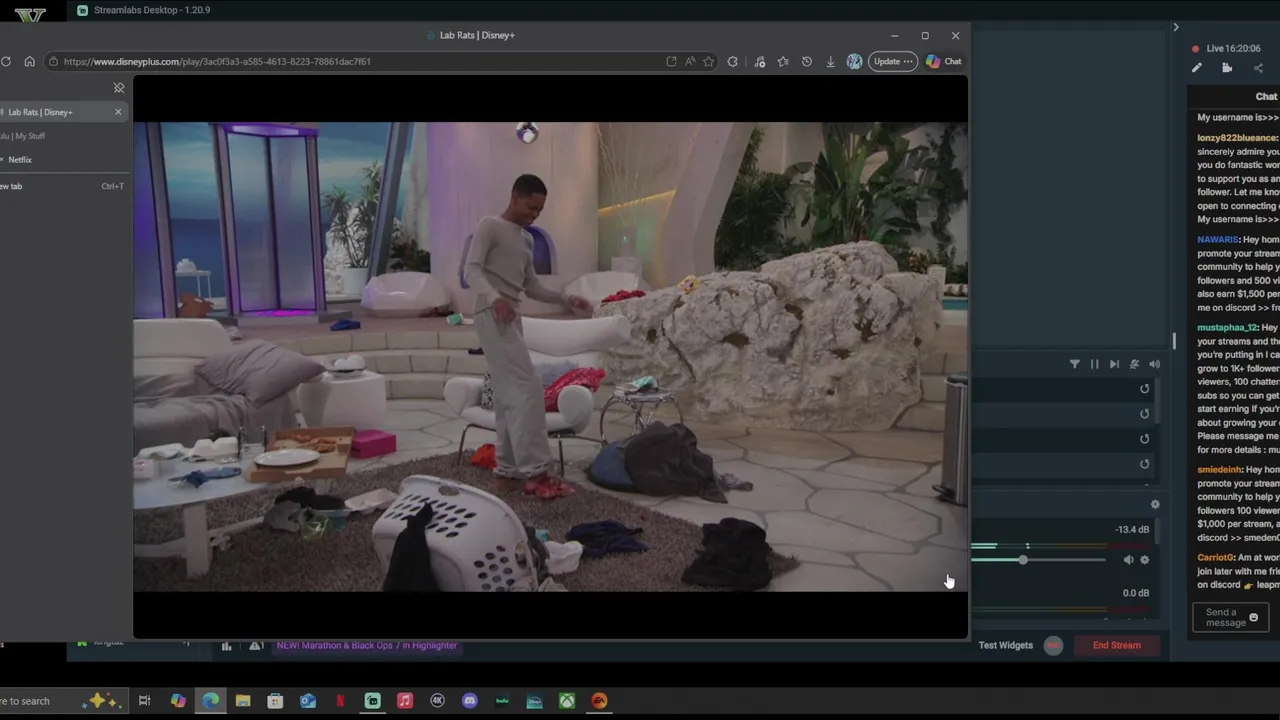Screen dimensions: 1280x720
Task: Close the Lab Rats | Disney+ tab
Action: pos(118,112)
